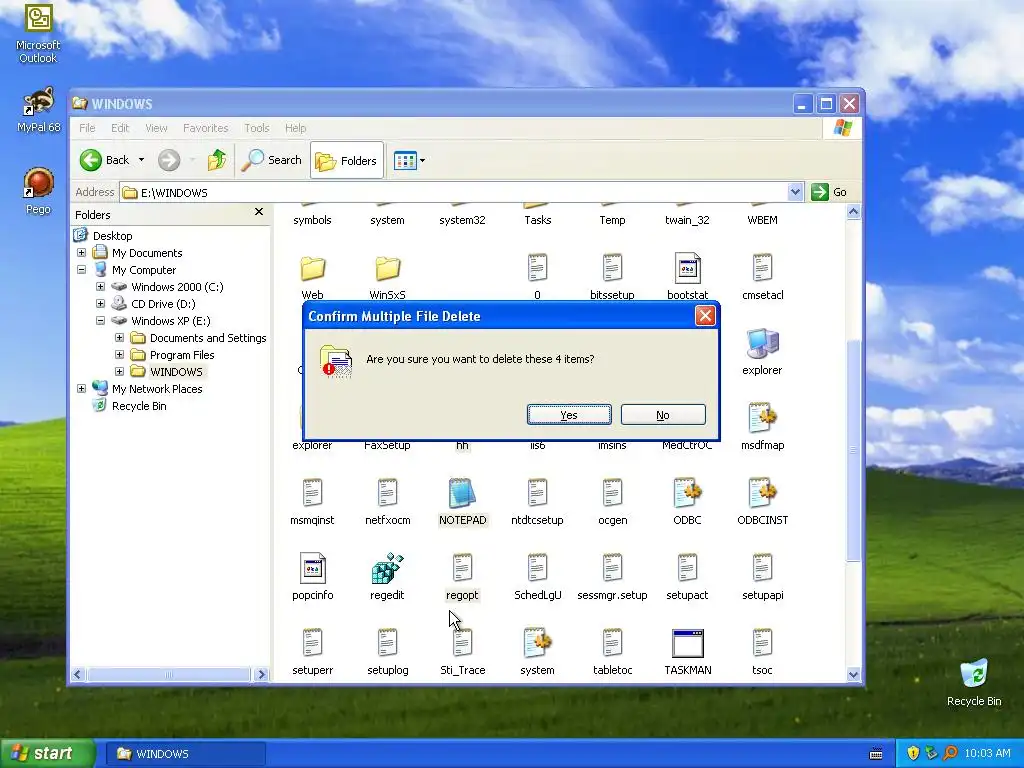Open the Edit menu

tap(120, 128)
